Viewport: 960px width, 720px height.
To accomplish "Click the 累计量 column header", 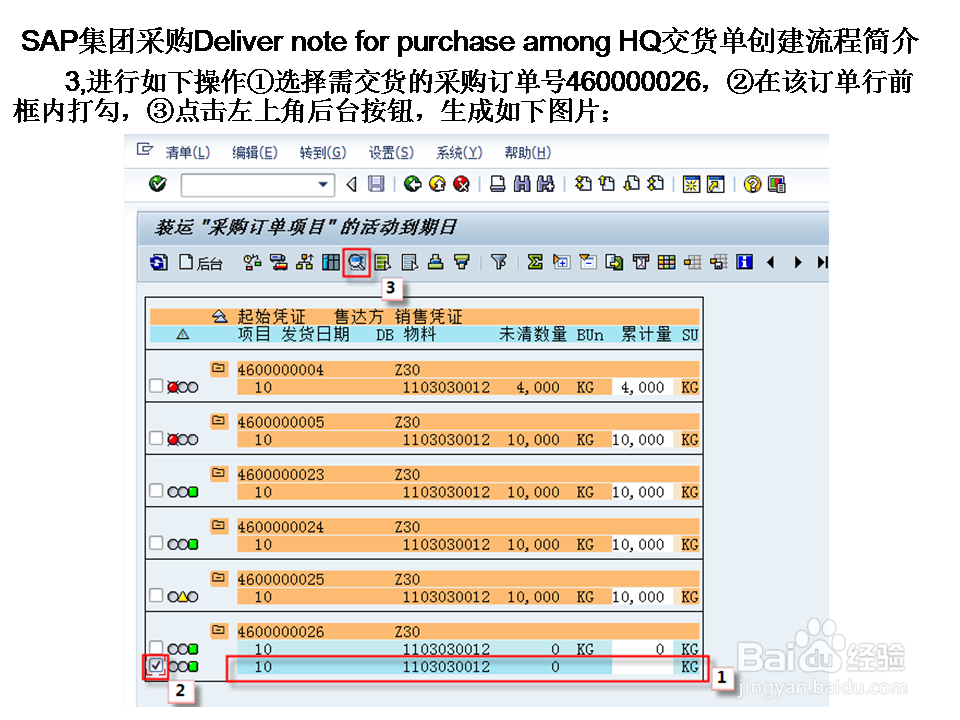I will coord(646,334).
